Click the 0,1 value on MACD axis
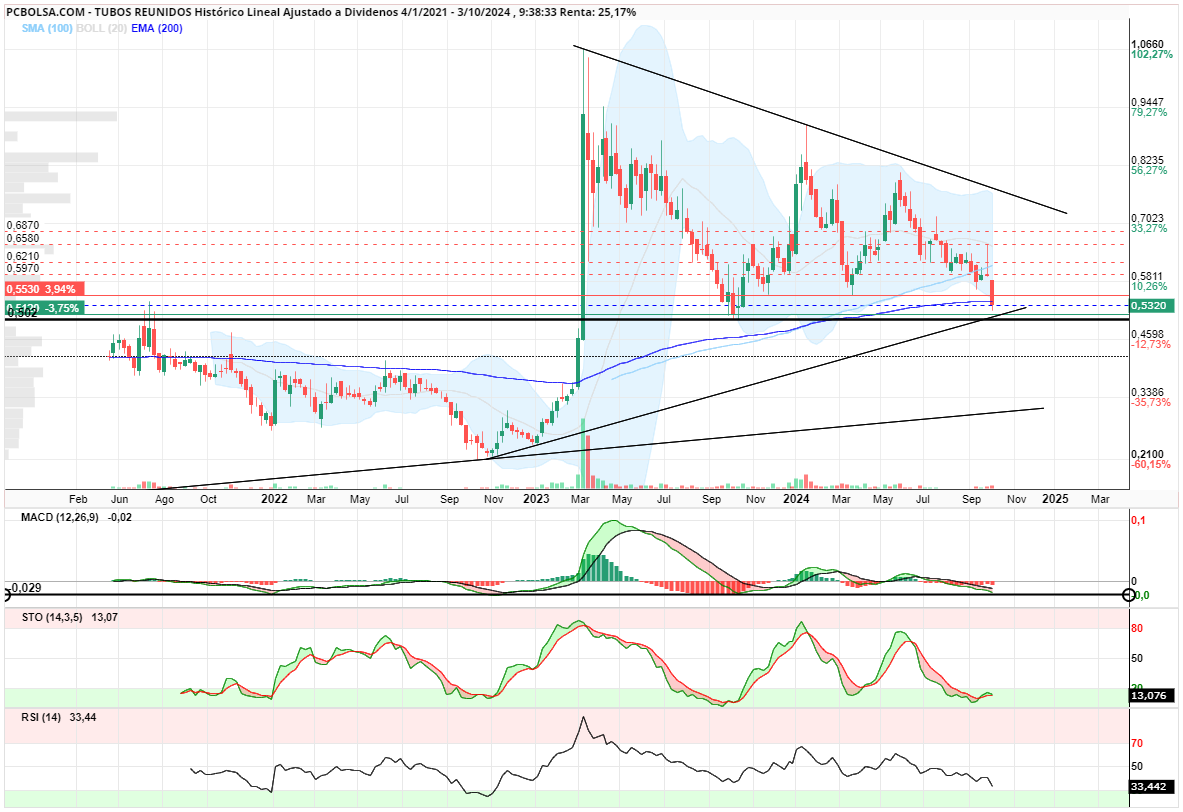The image size is (1183, 812). (1137, 520)
